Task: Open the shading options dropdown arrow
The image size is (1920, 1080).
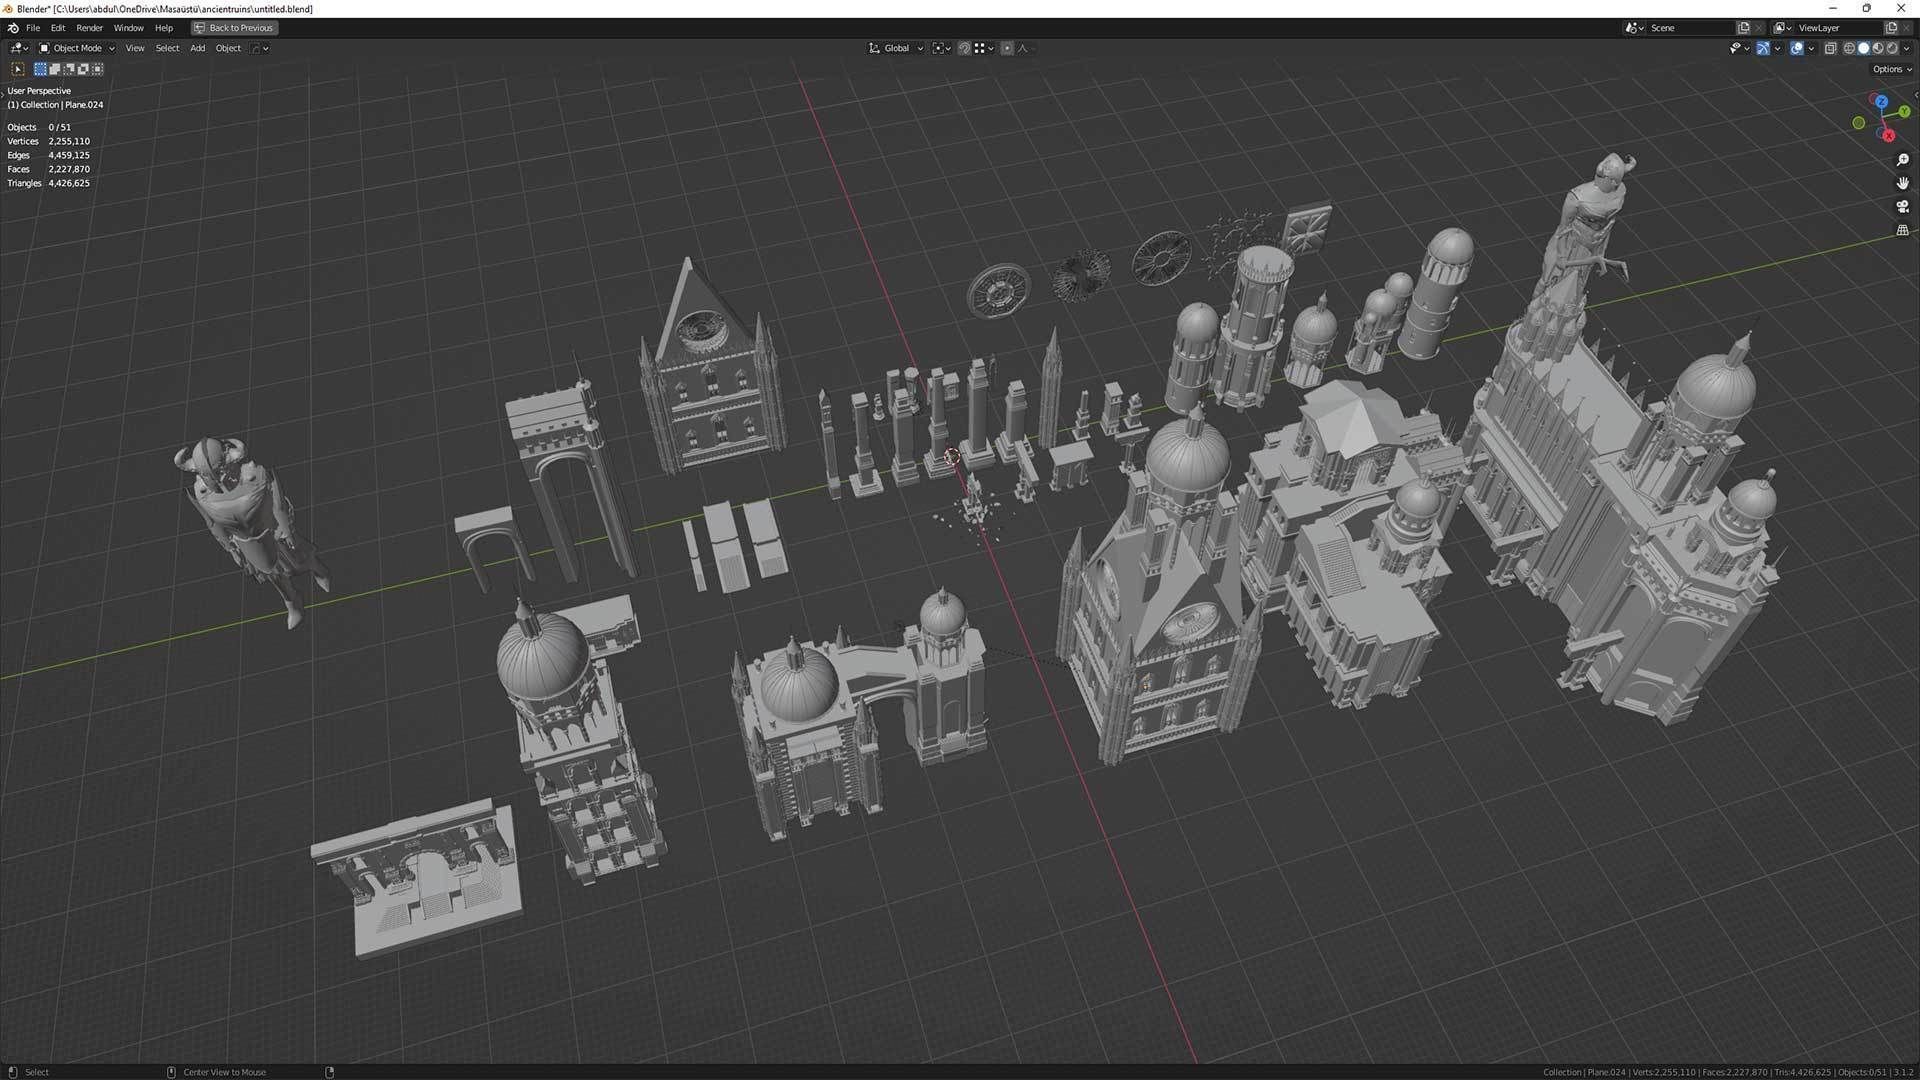Action: point(1907,48)
